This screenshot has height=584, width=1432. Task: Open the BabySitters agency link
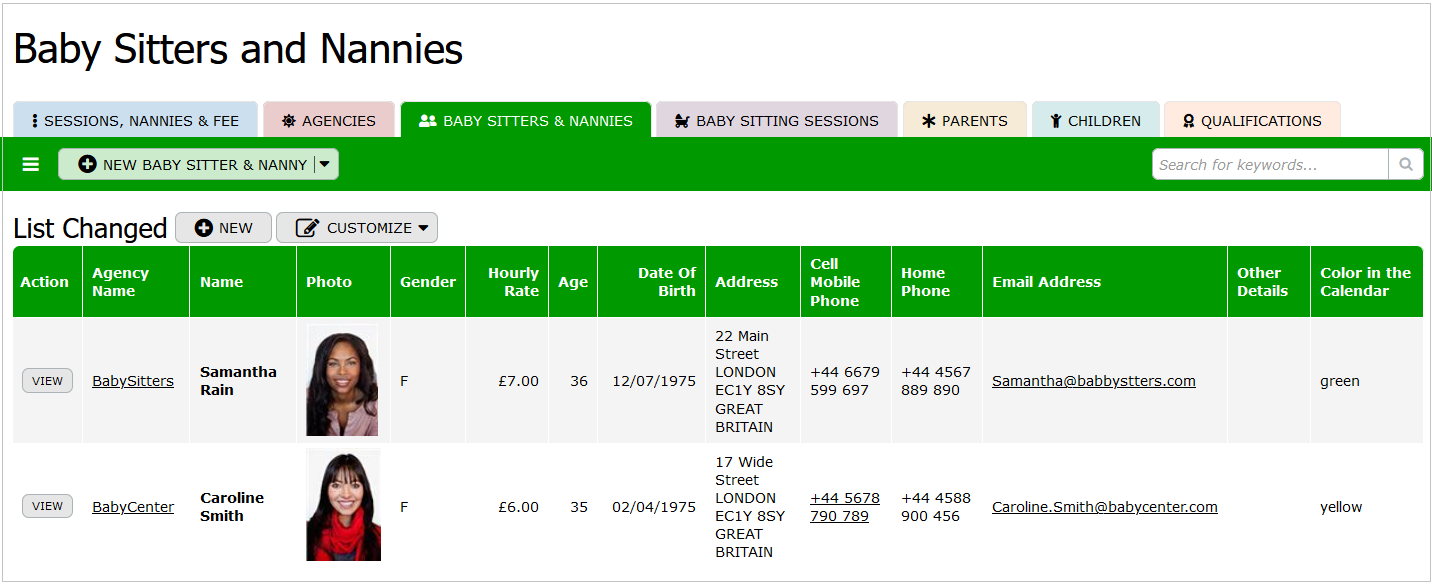click(x=133, y=381)
